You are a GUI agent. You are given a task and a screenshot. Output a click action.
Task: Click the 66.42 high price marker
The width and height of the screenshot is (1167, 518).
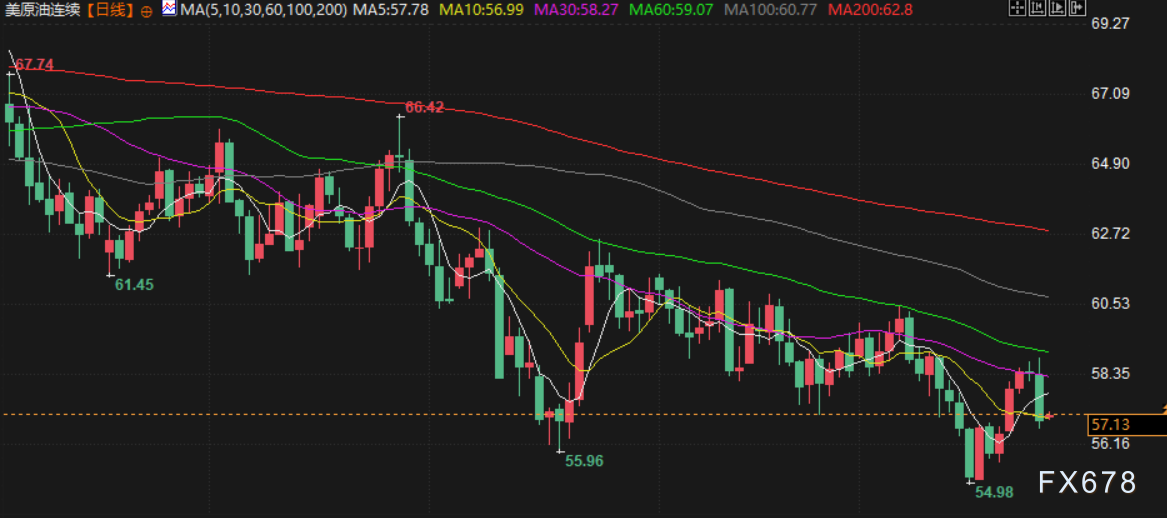coord(424,107)
